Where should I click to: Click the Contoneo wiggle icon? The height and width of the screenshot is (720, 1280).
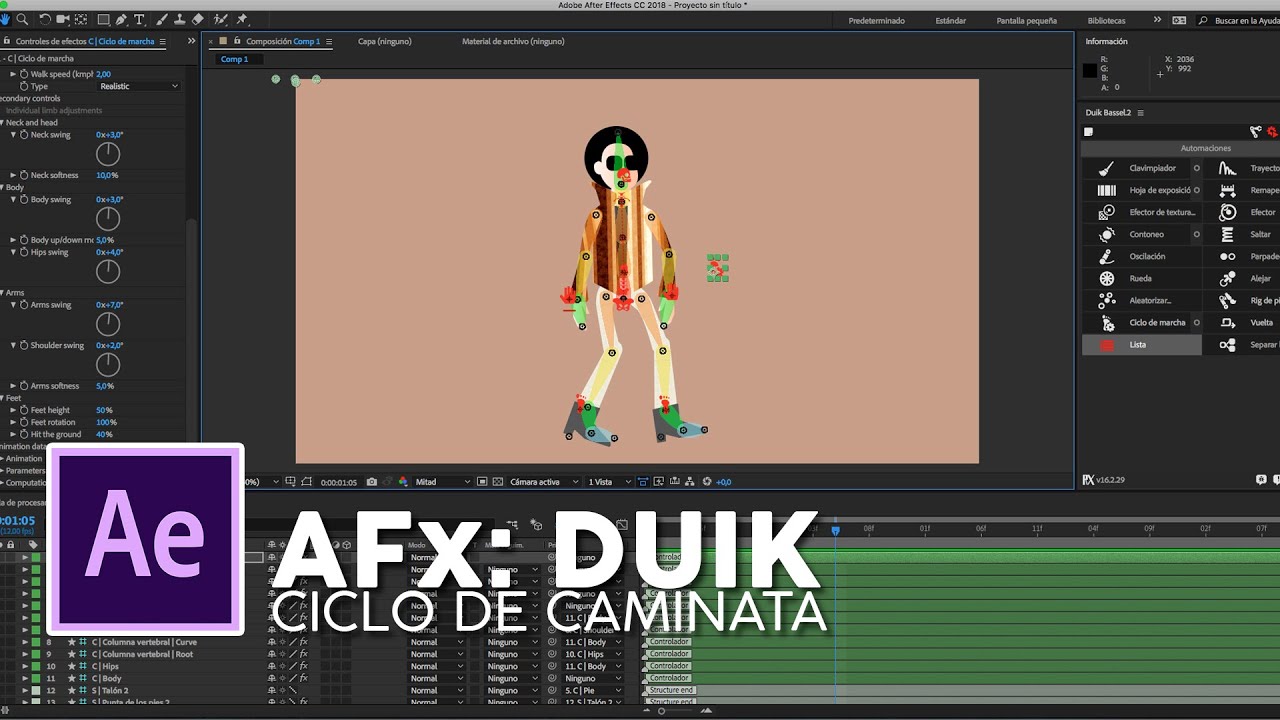(1107, 234)
